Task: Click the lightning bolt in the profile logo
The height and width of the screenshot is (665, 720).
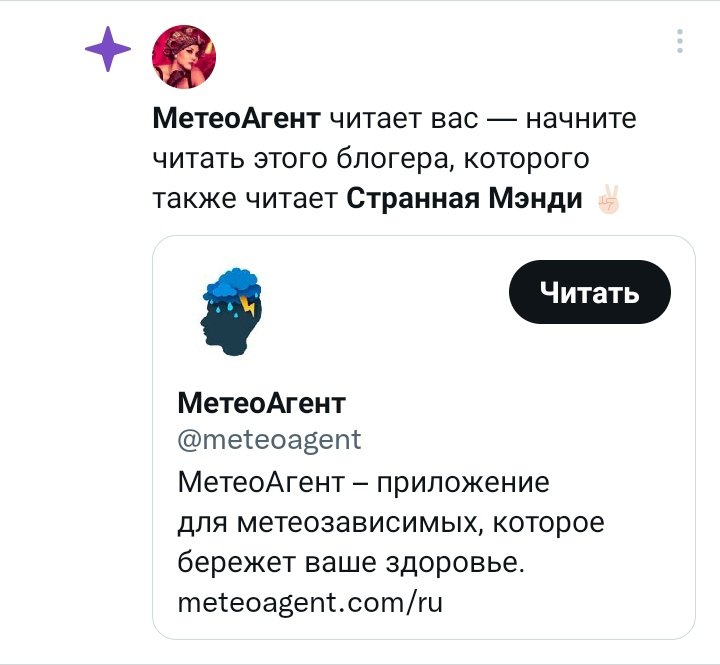Action: tap(248, 305)
